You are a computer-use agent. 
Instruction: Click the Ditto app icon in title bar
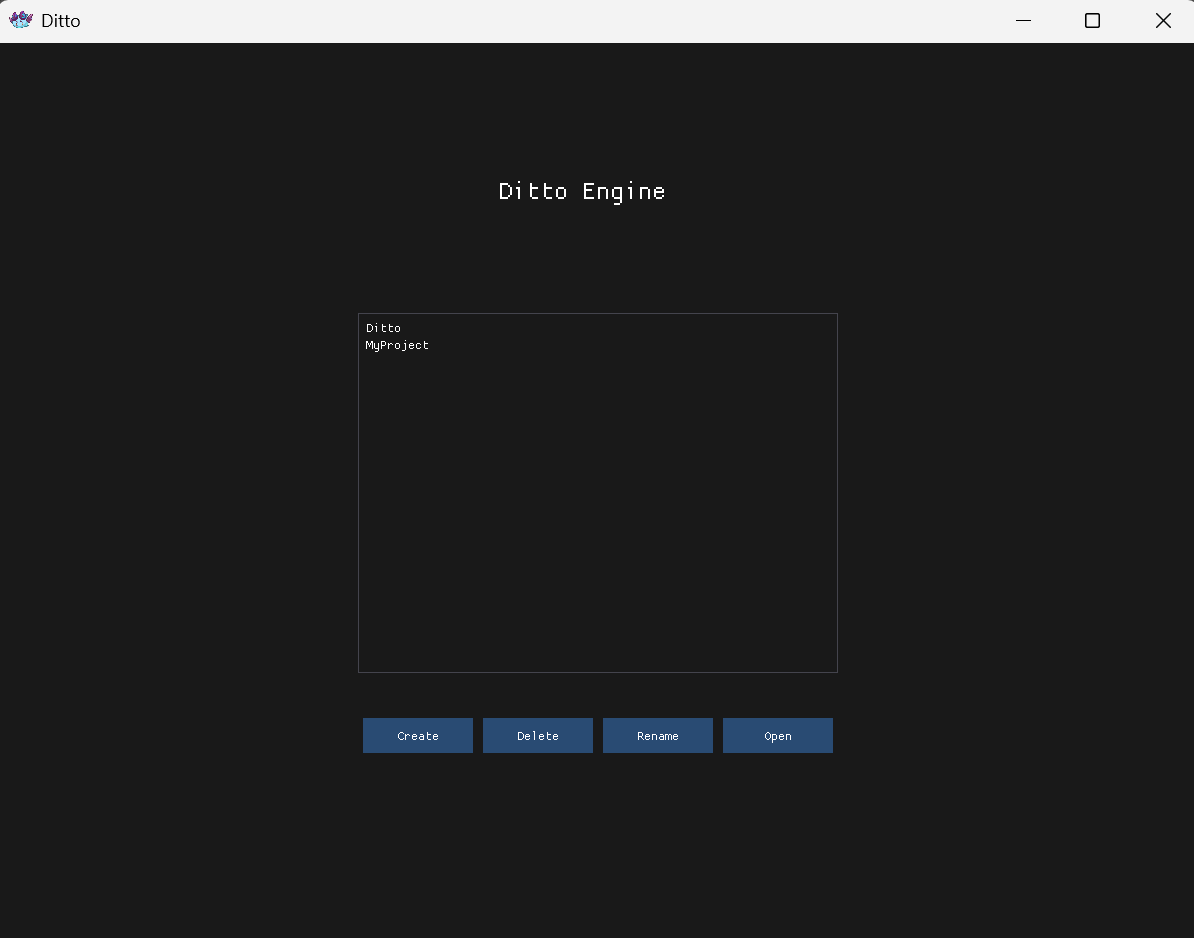pyautogui.click(x=21, y=21)
